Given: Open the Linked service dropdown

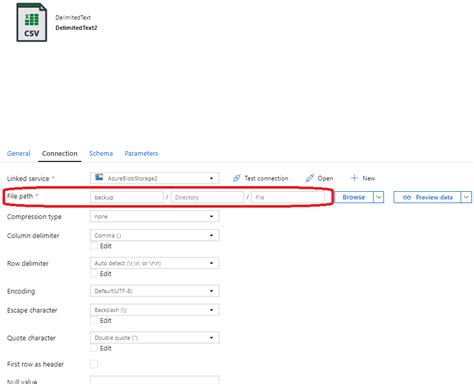Looking at the screenshot, I should click(x=155, y=178).
